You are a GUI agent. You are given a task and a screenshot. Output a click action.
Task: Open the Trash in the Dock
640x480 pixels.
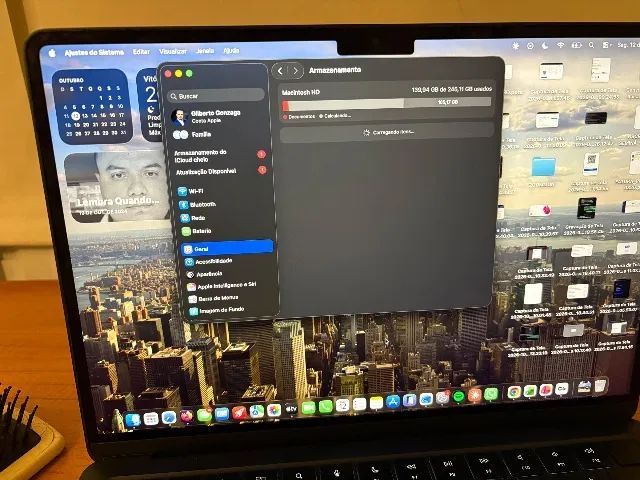[x=600, y=386]
